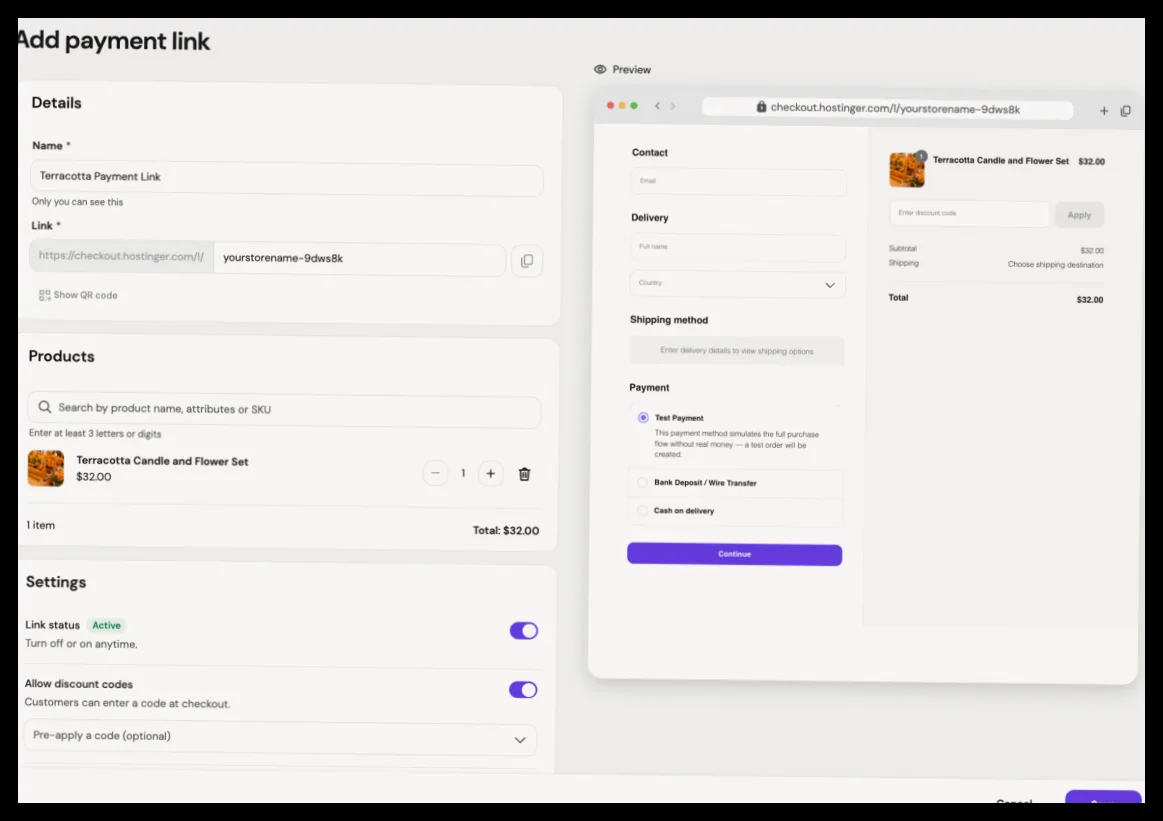Click the link slug field yourstorename-9dws8k

360,259
